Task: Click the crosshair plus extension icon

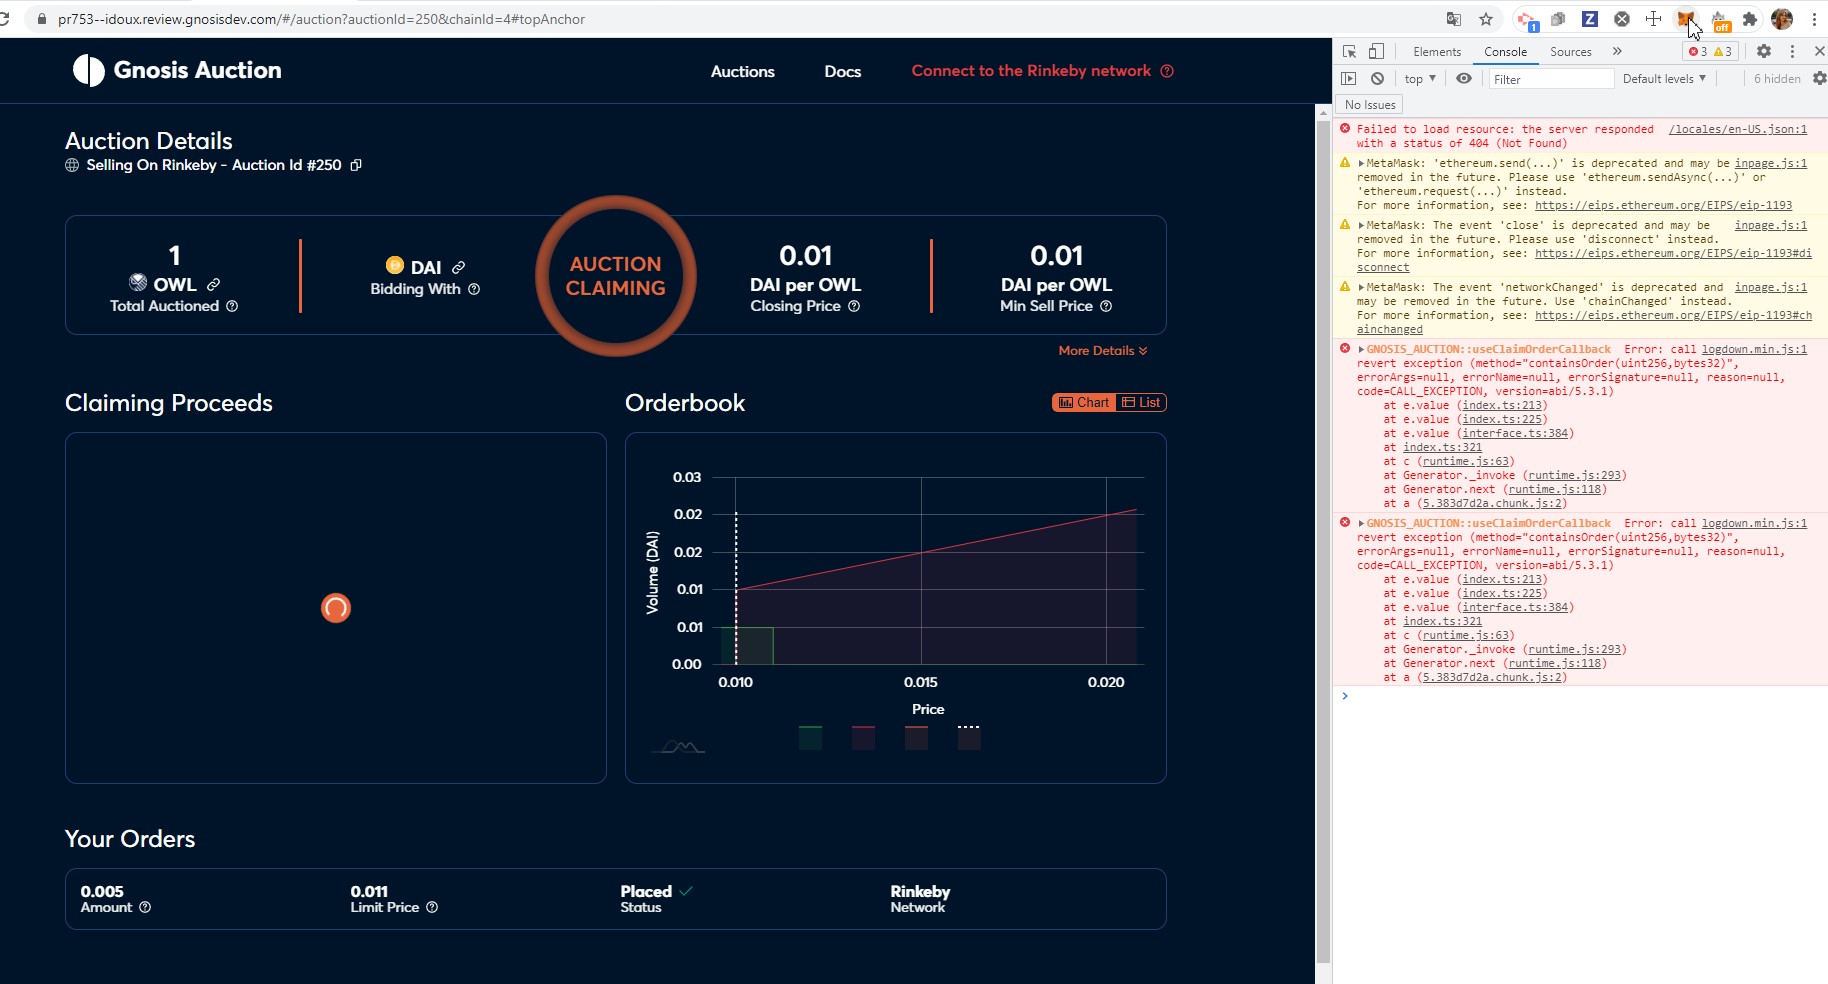Action: click(x=1653, y=19)
